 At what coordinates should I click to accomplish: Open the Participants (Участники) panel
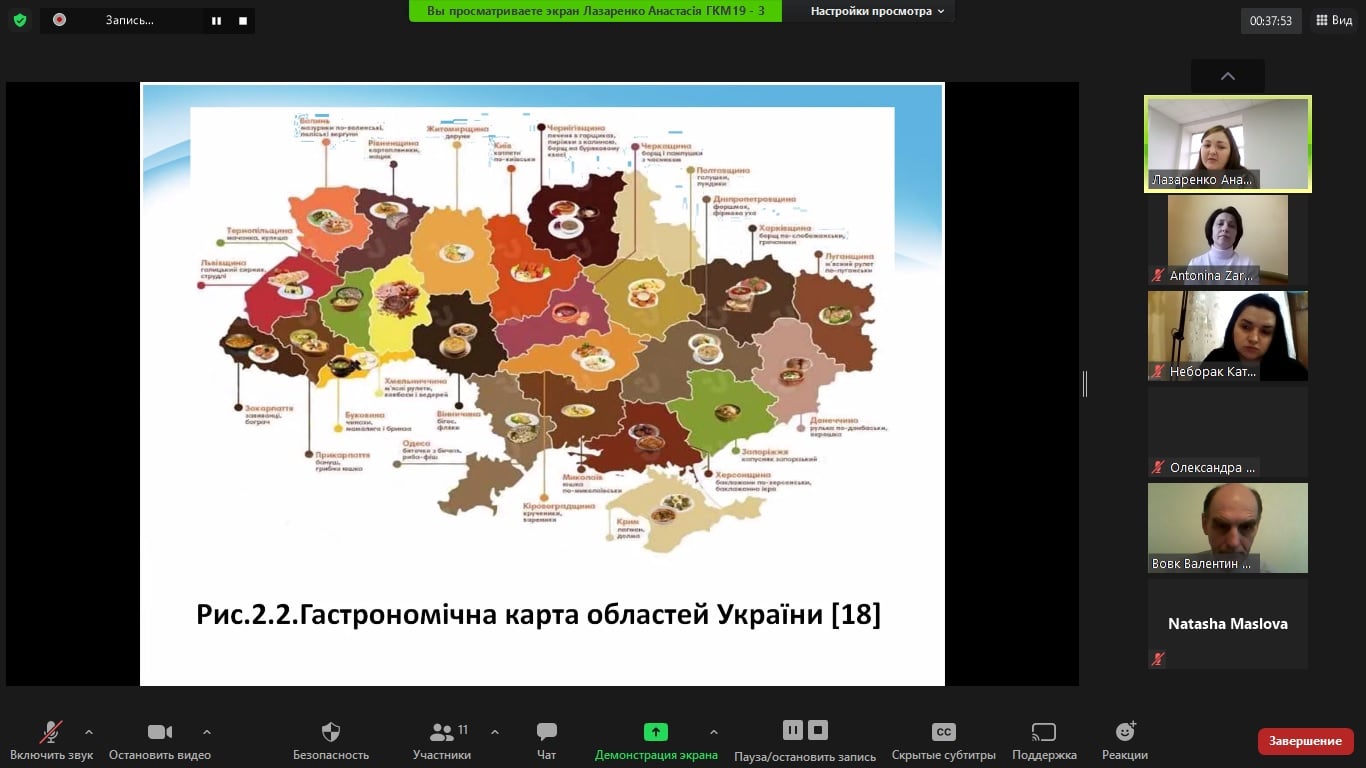pos(441,733)
